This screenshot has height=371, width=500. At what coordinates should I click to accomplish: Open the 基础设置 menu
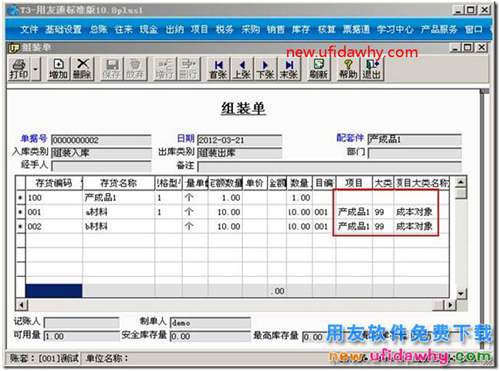pyautogui.click(x=63, y=29)
